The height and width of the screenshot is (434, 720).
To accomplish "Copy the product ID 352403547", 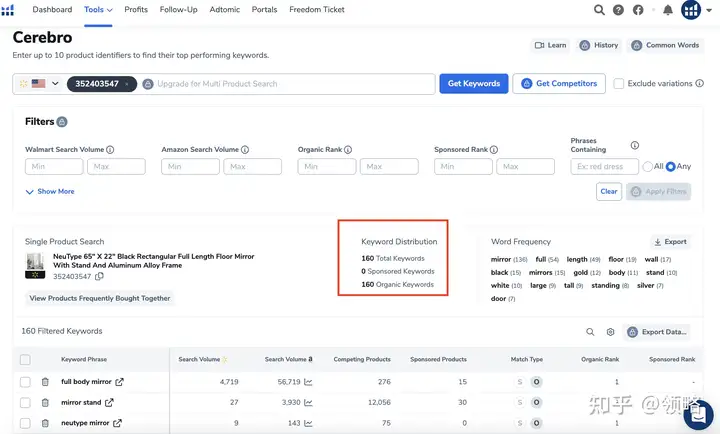I will [x=99, y=276].
